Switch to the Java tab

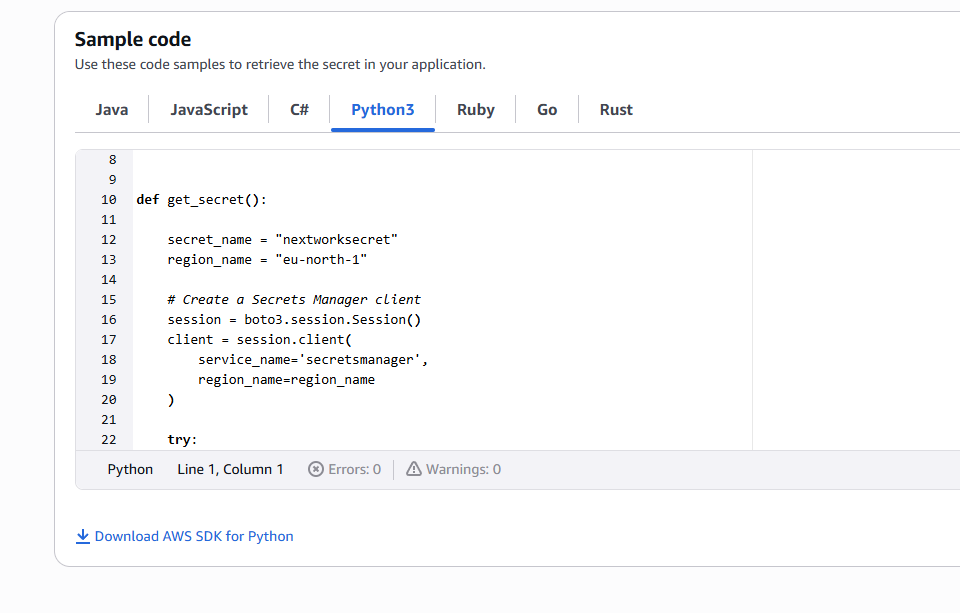[111, 110]
